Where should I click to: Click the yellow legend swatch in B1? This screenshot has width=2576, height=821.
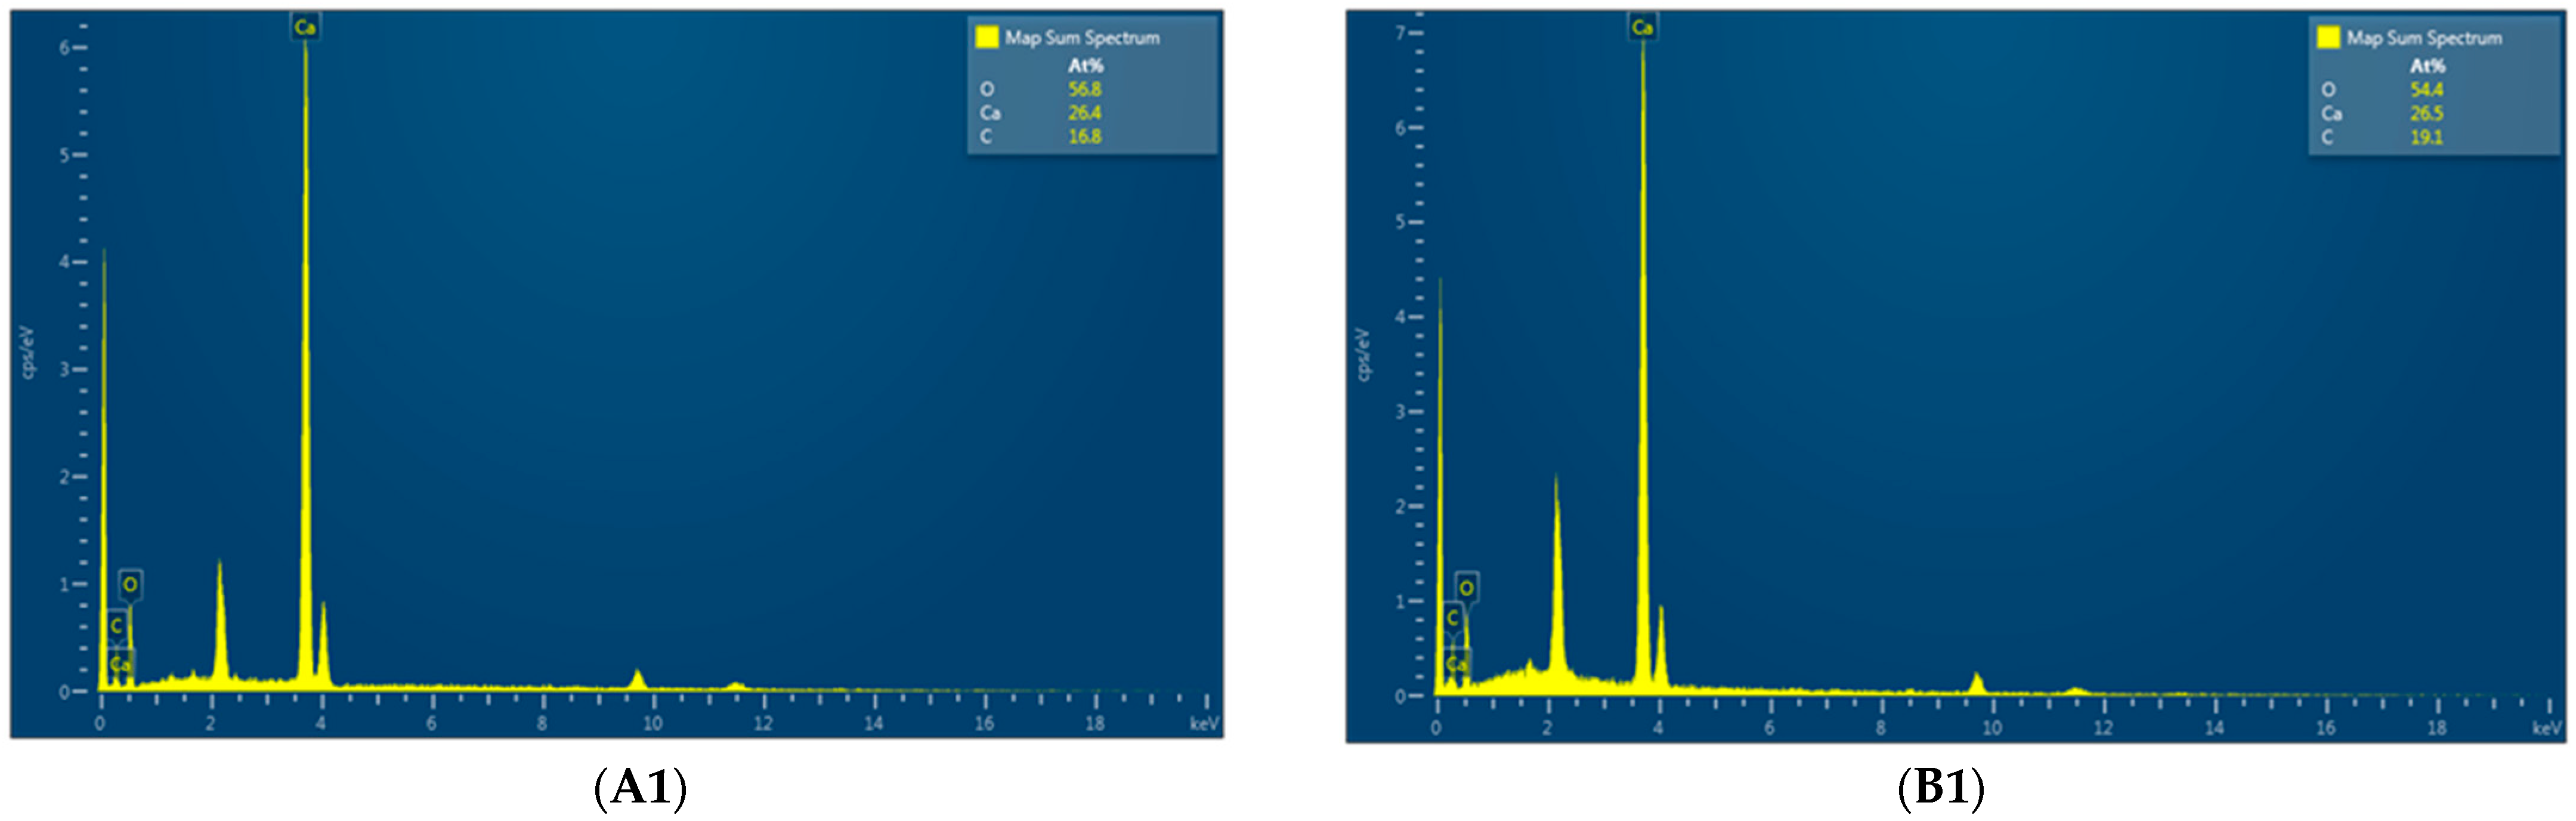[2328, 37]
